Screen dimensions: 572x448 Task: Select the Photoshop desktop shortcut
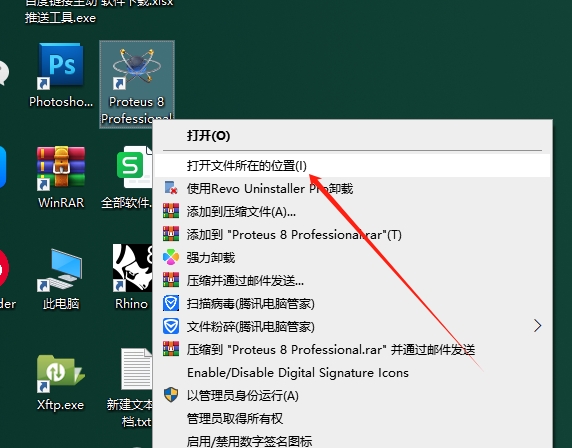coord(61,75)
